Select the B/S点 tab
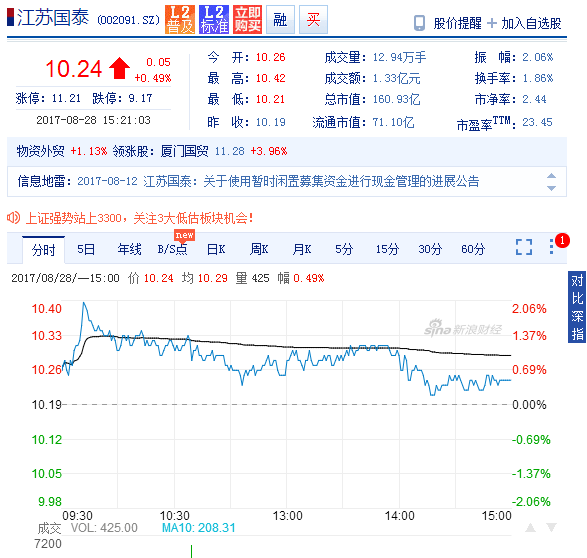This screenshot has width=587, height=558. (172, 249)
